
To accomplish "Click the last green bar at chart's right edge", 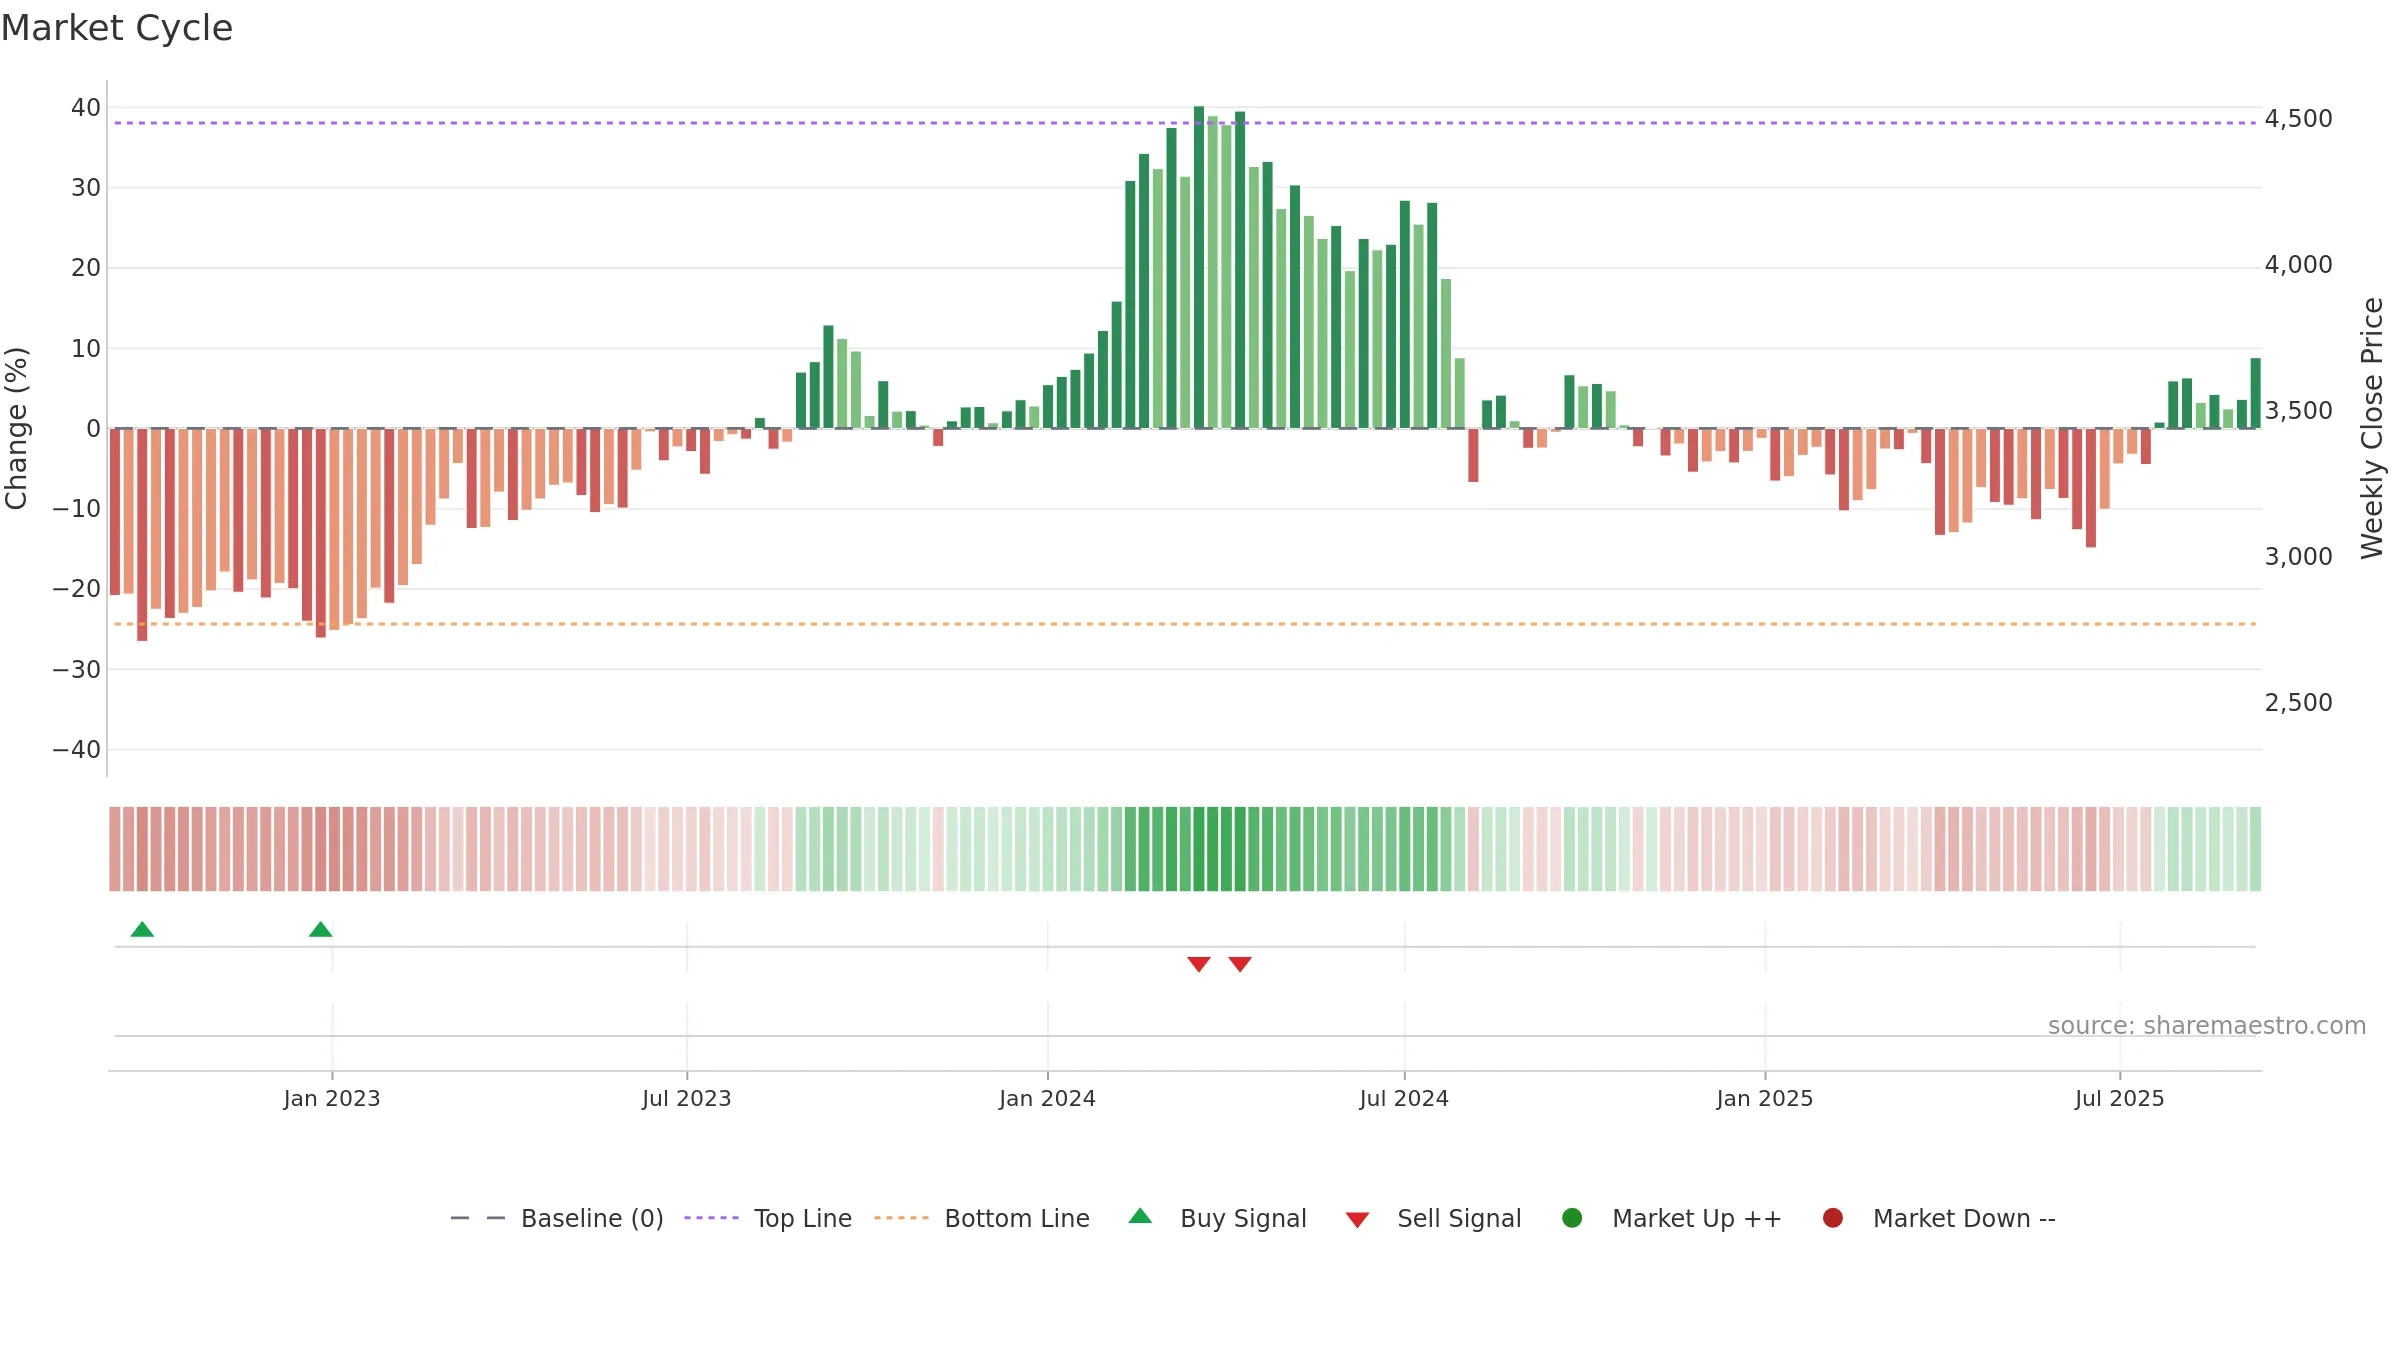I will coord(2255,393).
